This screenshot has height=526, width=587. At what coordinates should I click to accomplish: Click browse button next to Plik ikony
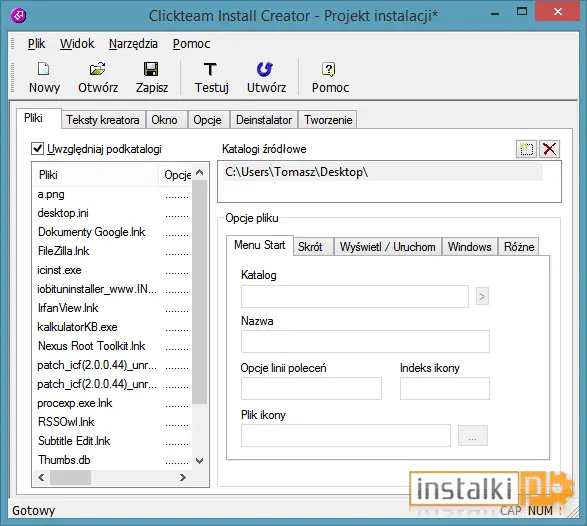pyautogui.click(x=473, y=435)
